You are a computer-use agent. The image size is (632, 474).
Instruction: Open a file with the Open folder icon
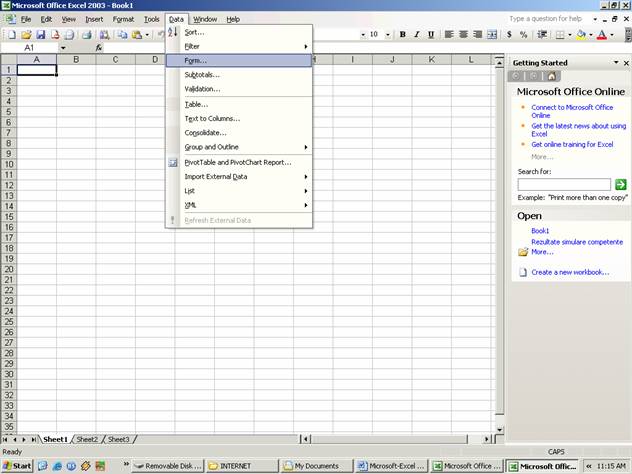tap(26, 35)
